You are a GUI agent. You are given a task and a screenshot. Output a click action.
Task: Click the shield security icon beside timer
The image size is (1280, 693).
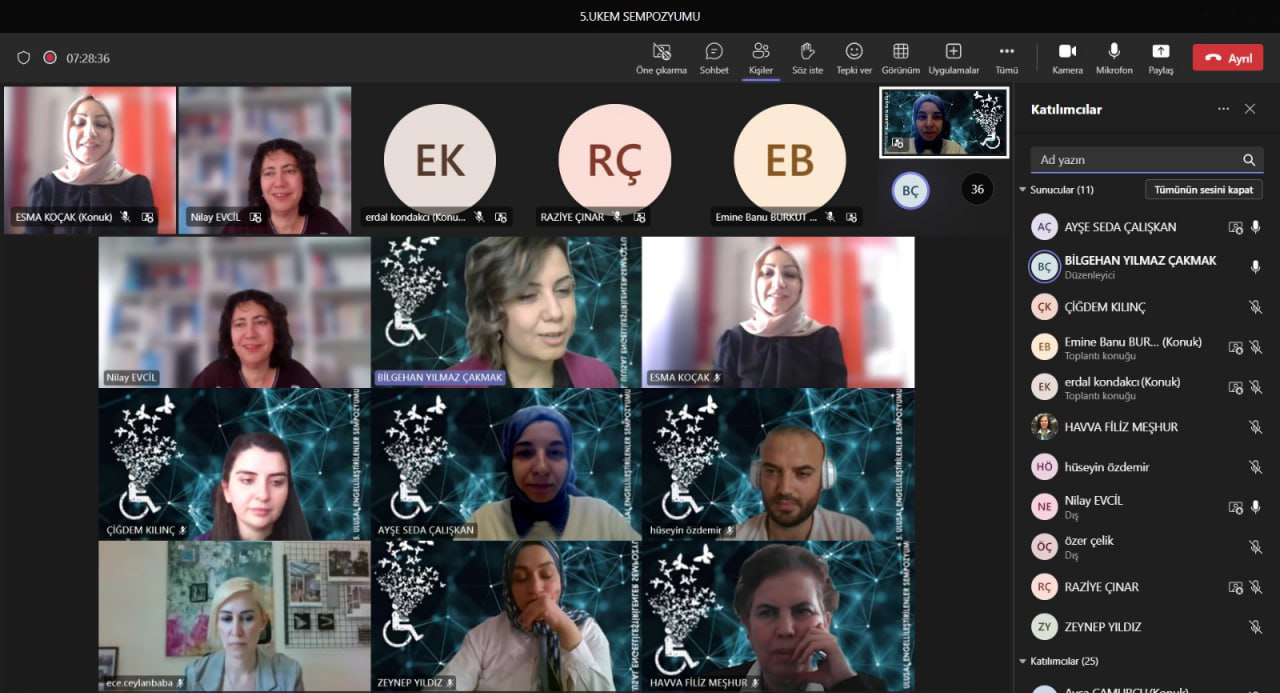click(24, 58)
